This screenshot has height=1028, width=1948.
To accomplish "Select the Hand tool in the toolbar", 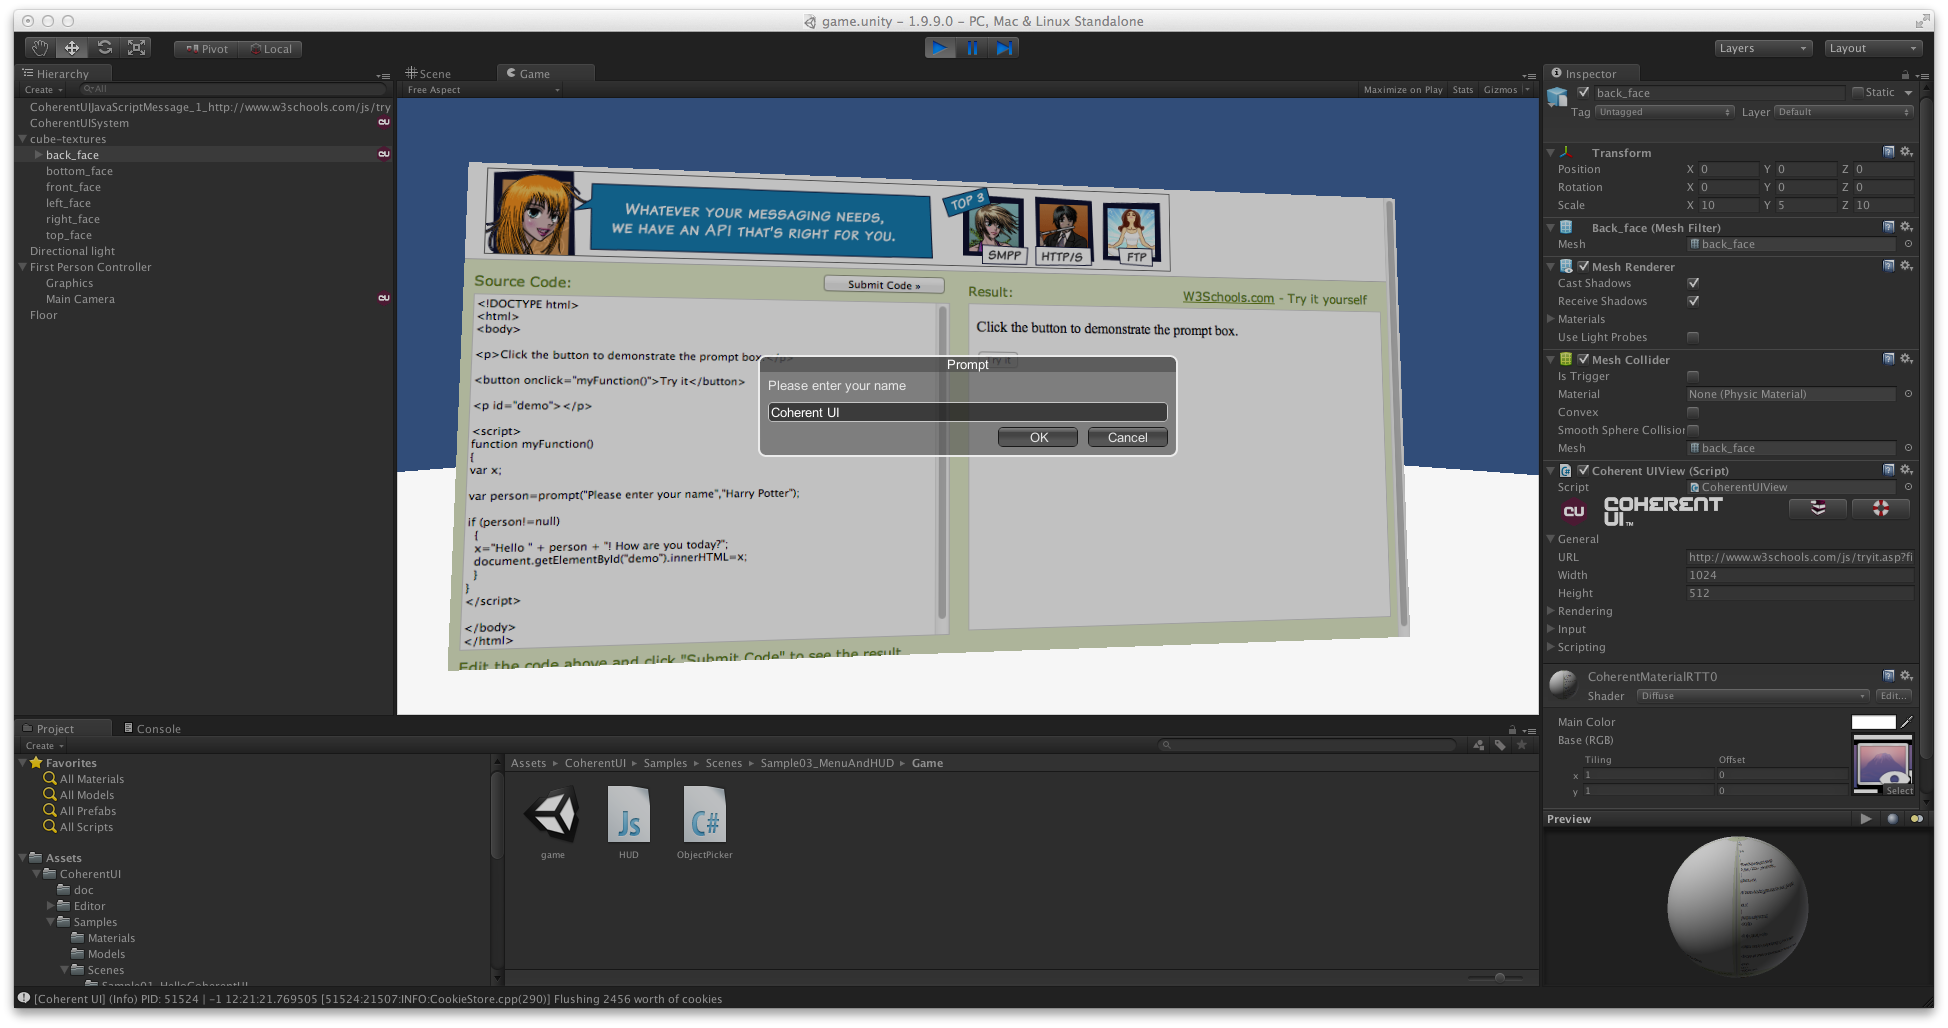I will [x=39, y=48].
